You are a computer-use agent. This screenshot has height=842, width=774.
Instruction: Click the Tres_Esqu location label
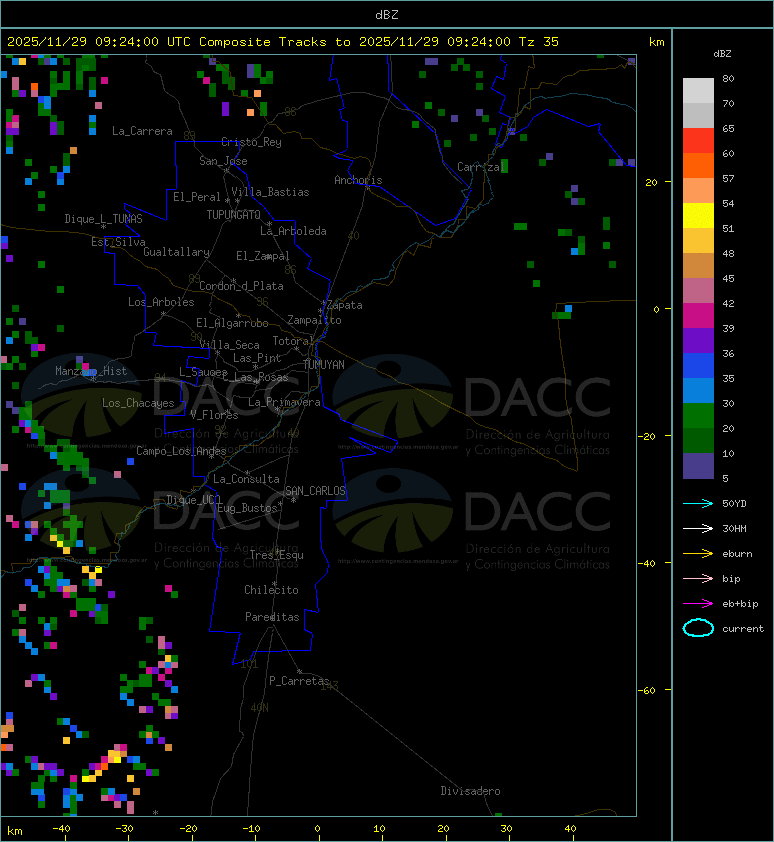[x=277, y=555]
